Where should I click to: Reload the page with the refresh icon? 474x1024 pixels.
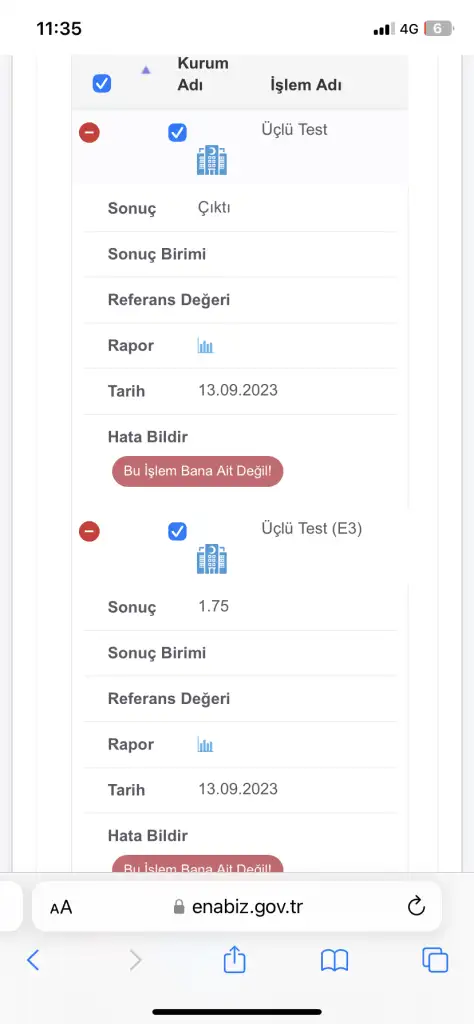tap(416, 906)
